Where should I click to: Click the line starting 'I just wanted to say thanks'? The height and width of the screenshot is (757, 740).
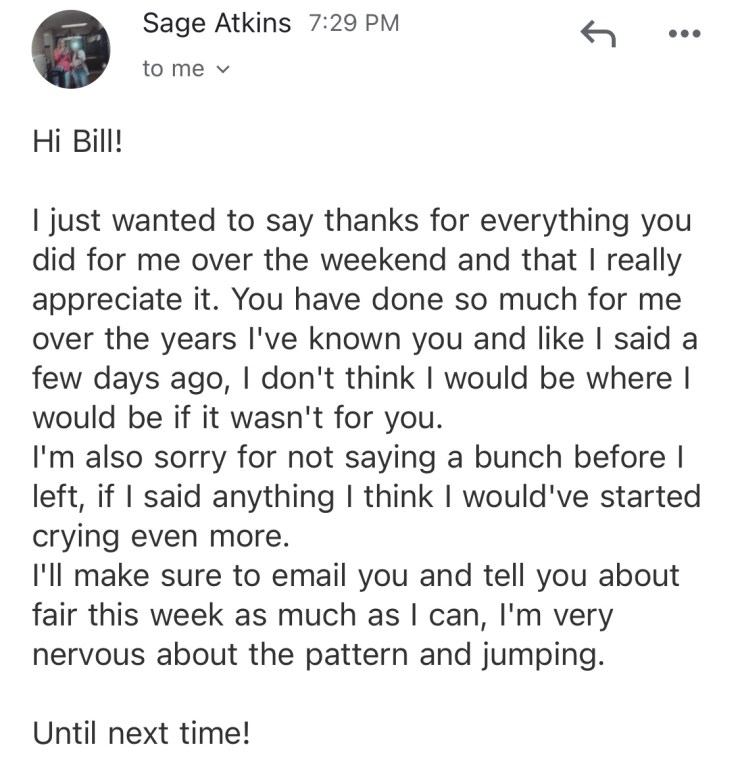point(362,221)
